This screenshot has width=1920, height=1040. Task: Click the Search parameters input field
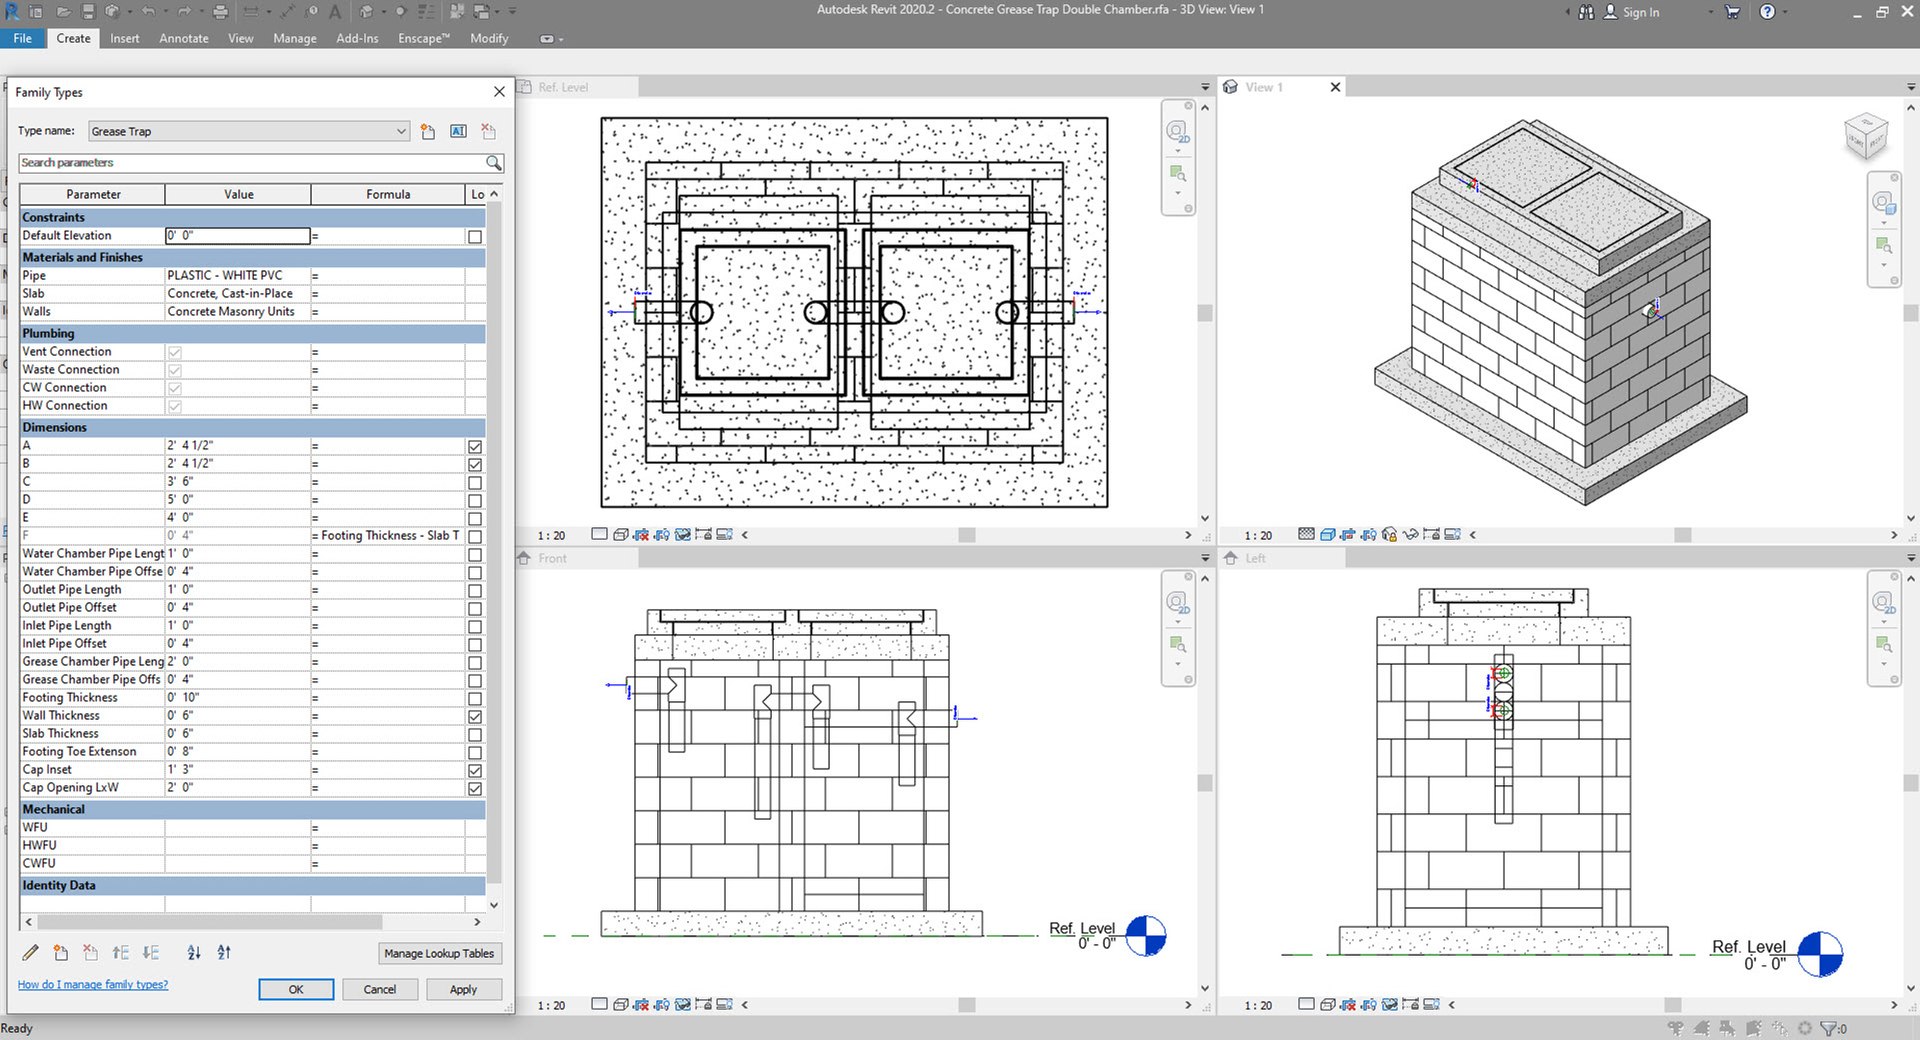pyautogui.click(x=252, y=162)
